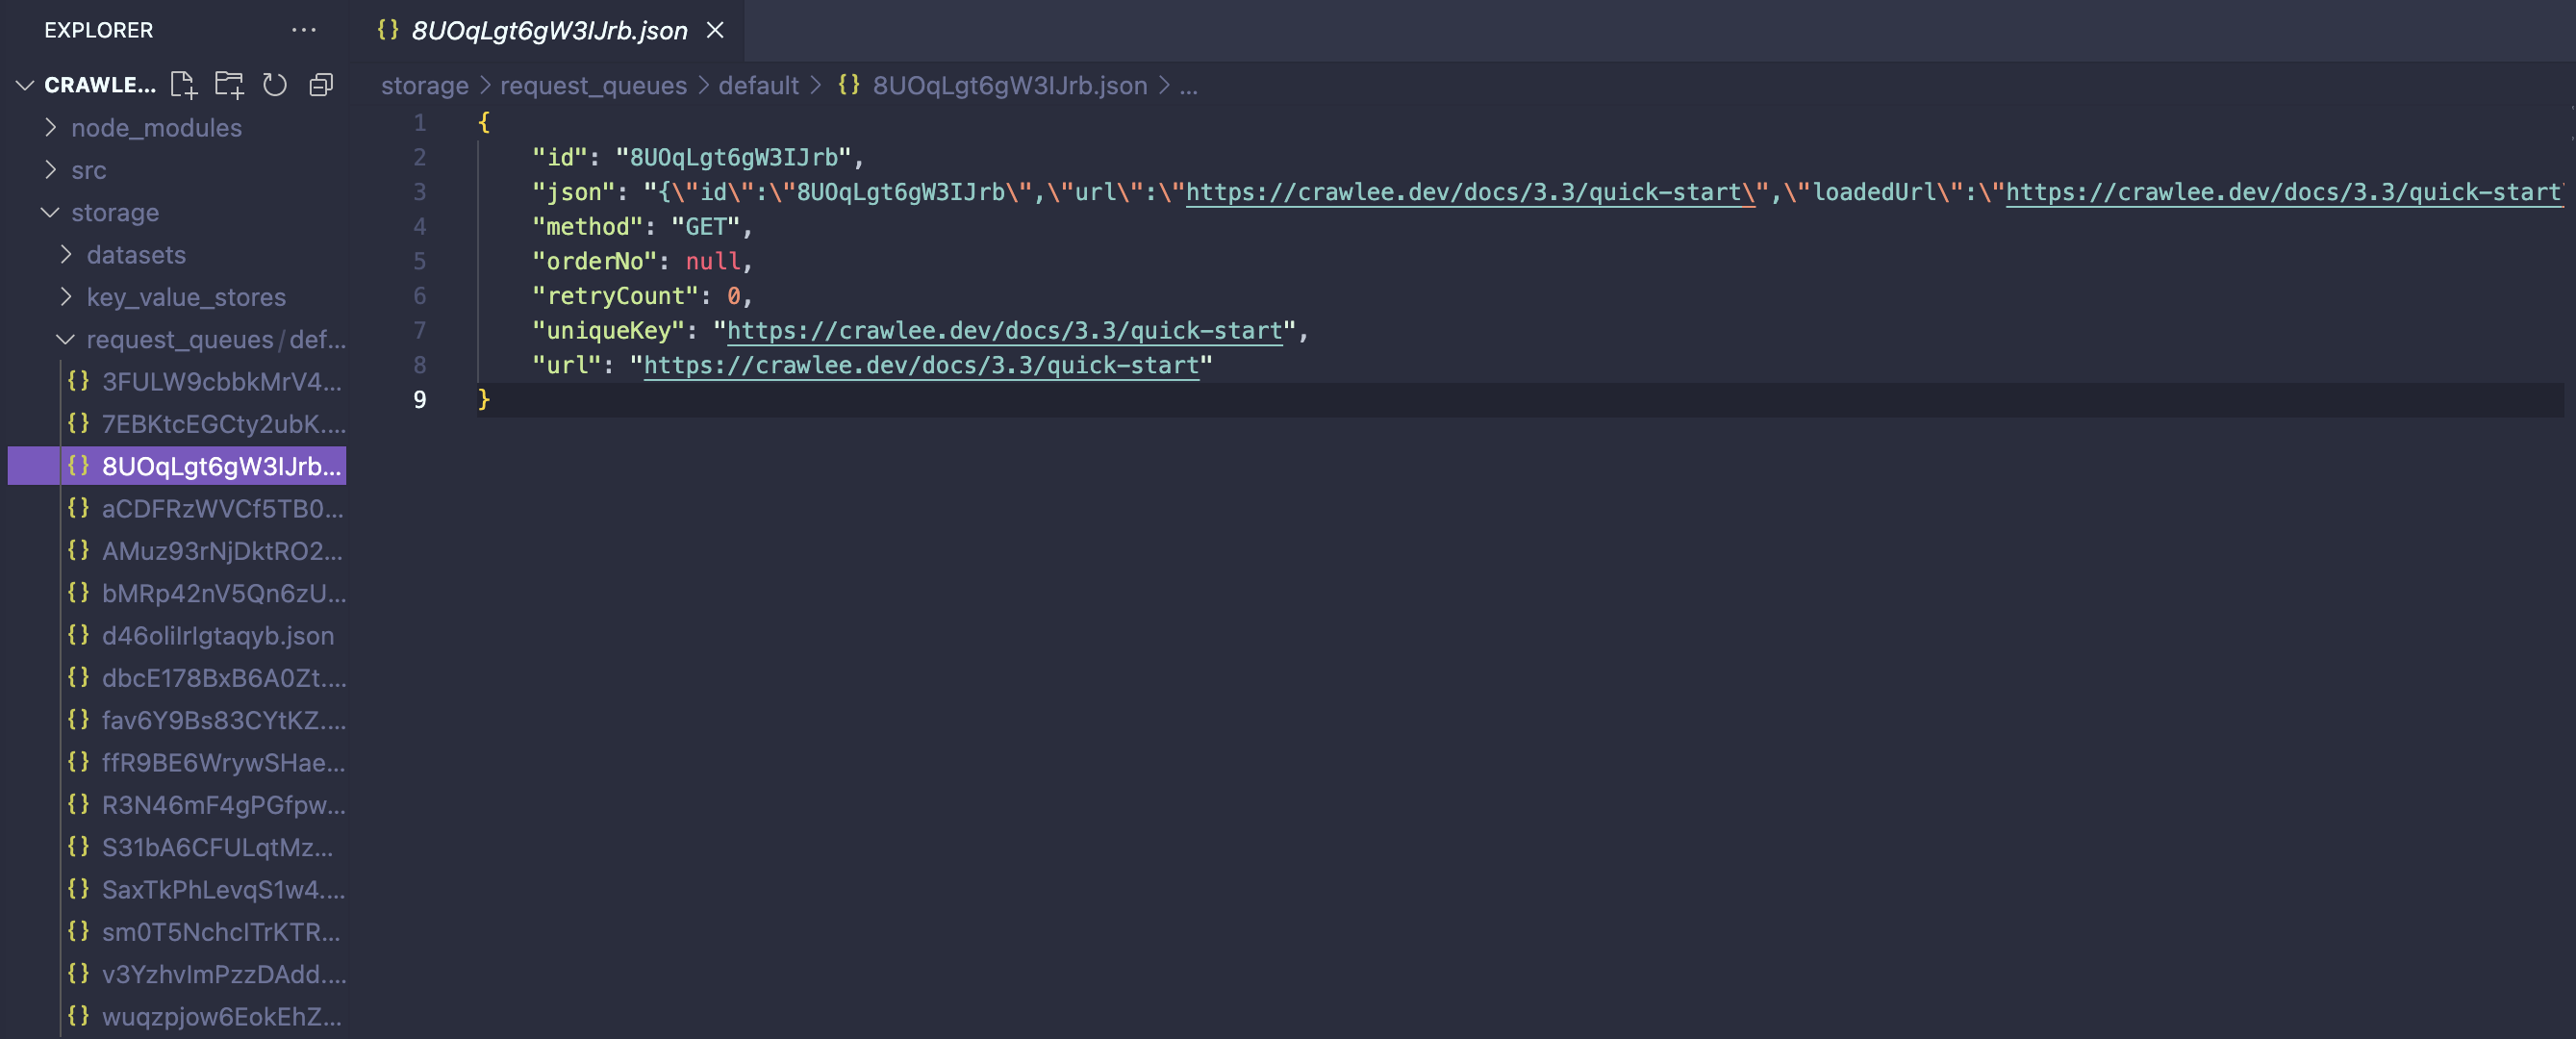Collapse all folders in Explorer

321,85
